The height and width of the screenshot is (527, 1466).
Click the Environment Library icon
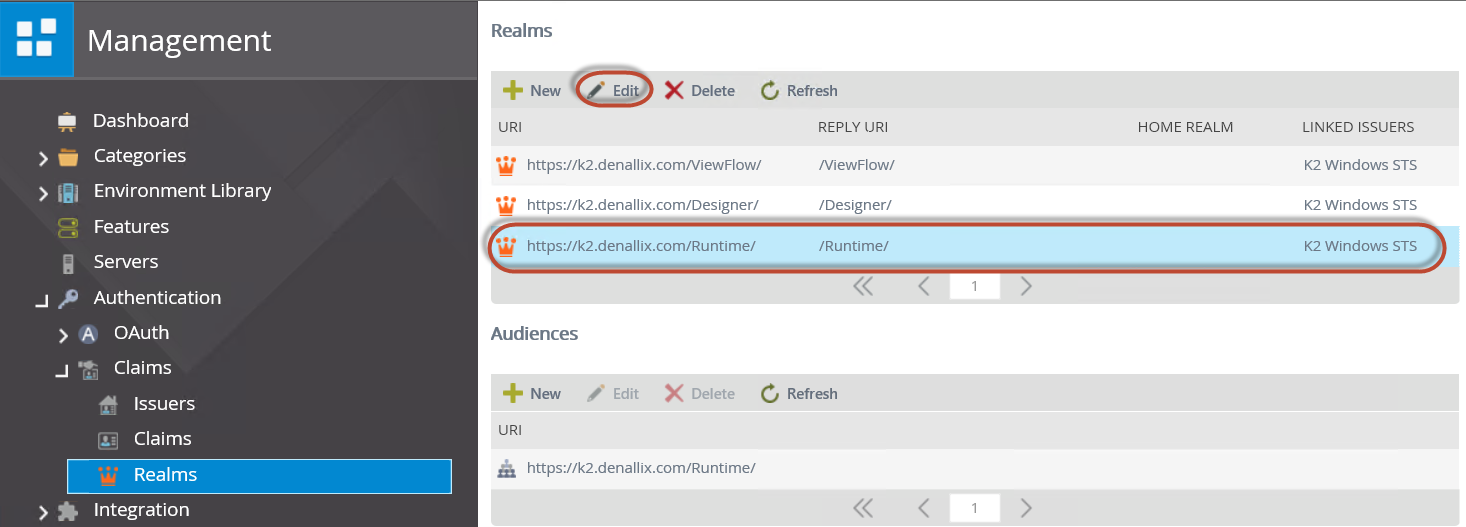[x=68, y=192]
